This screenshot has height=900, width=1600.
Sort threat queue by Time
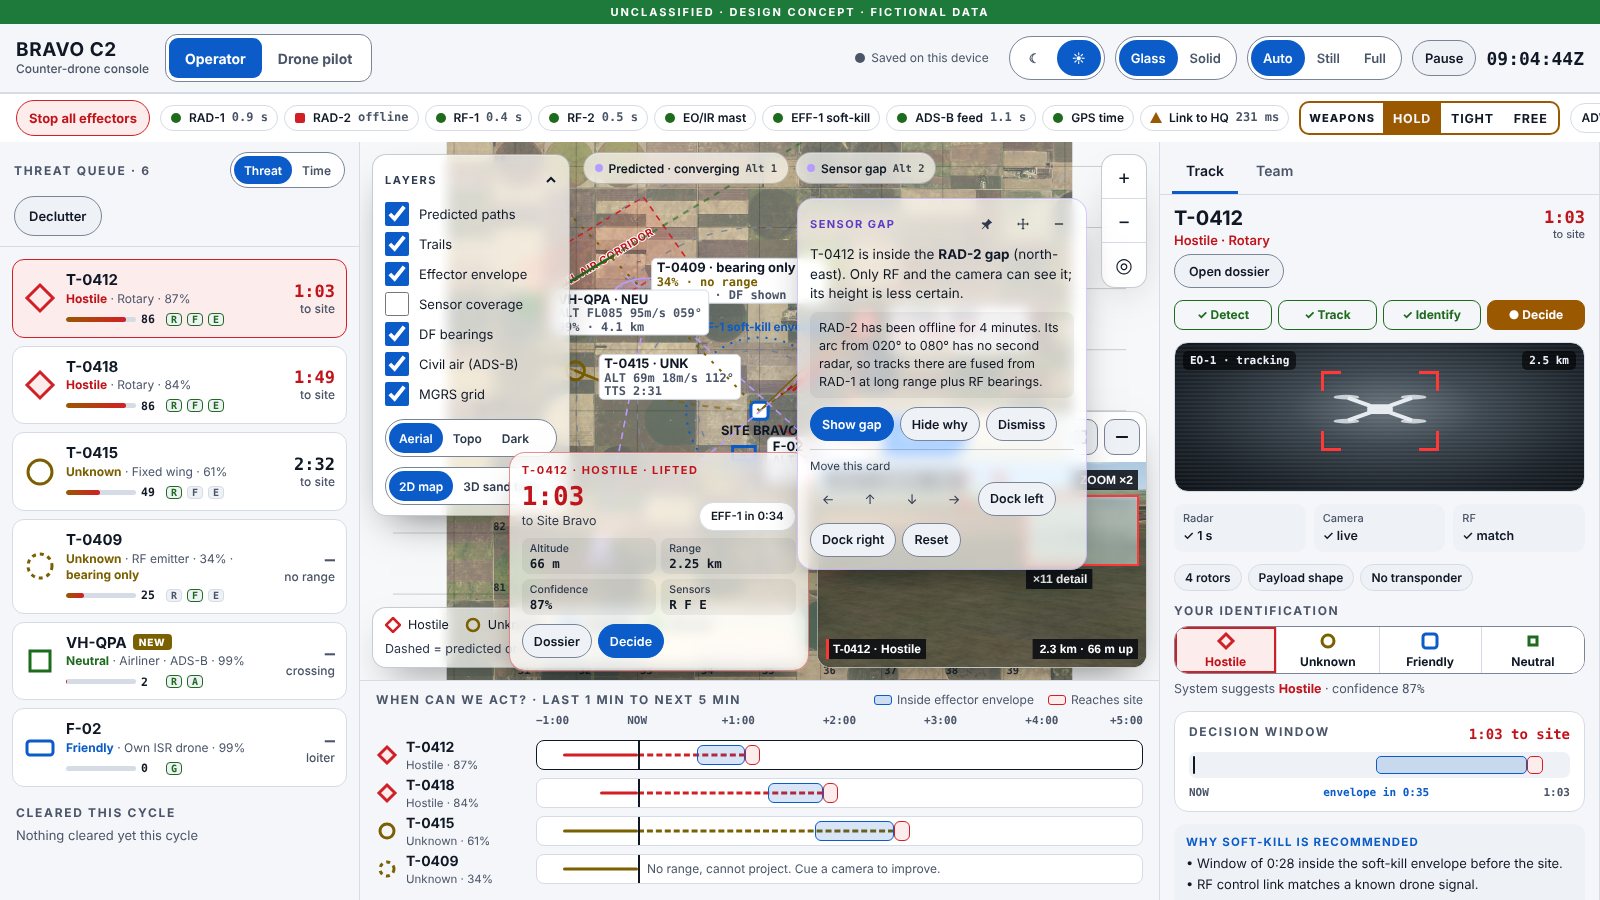[x=316, y=171]
